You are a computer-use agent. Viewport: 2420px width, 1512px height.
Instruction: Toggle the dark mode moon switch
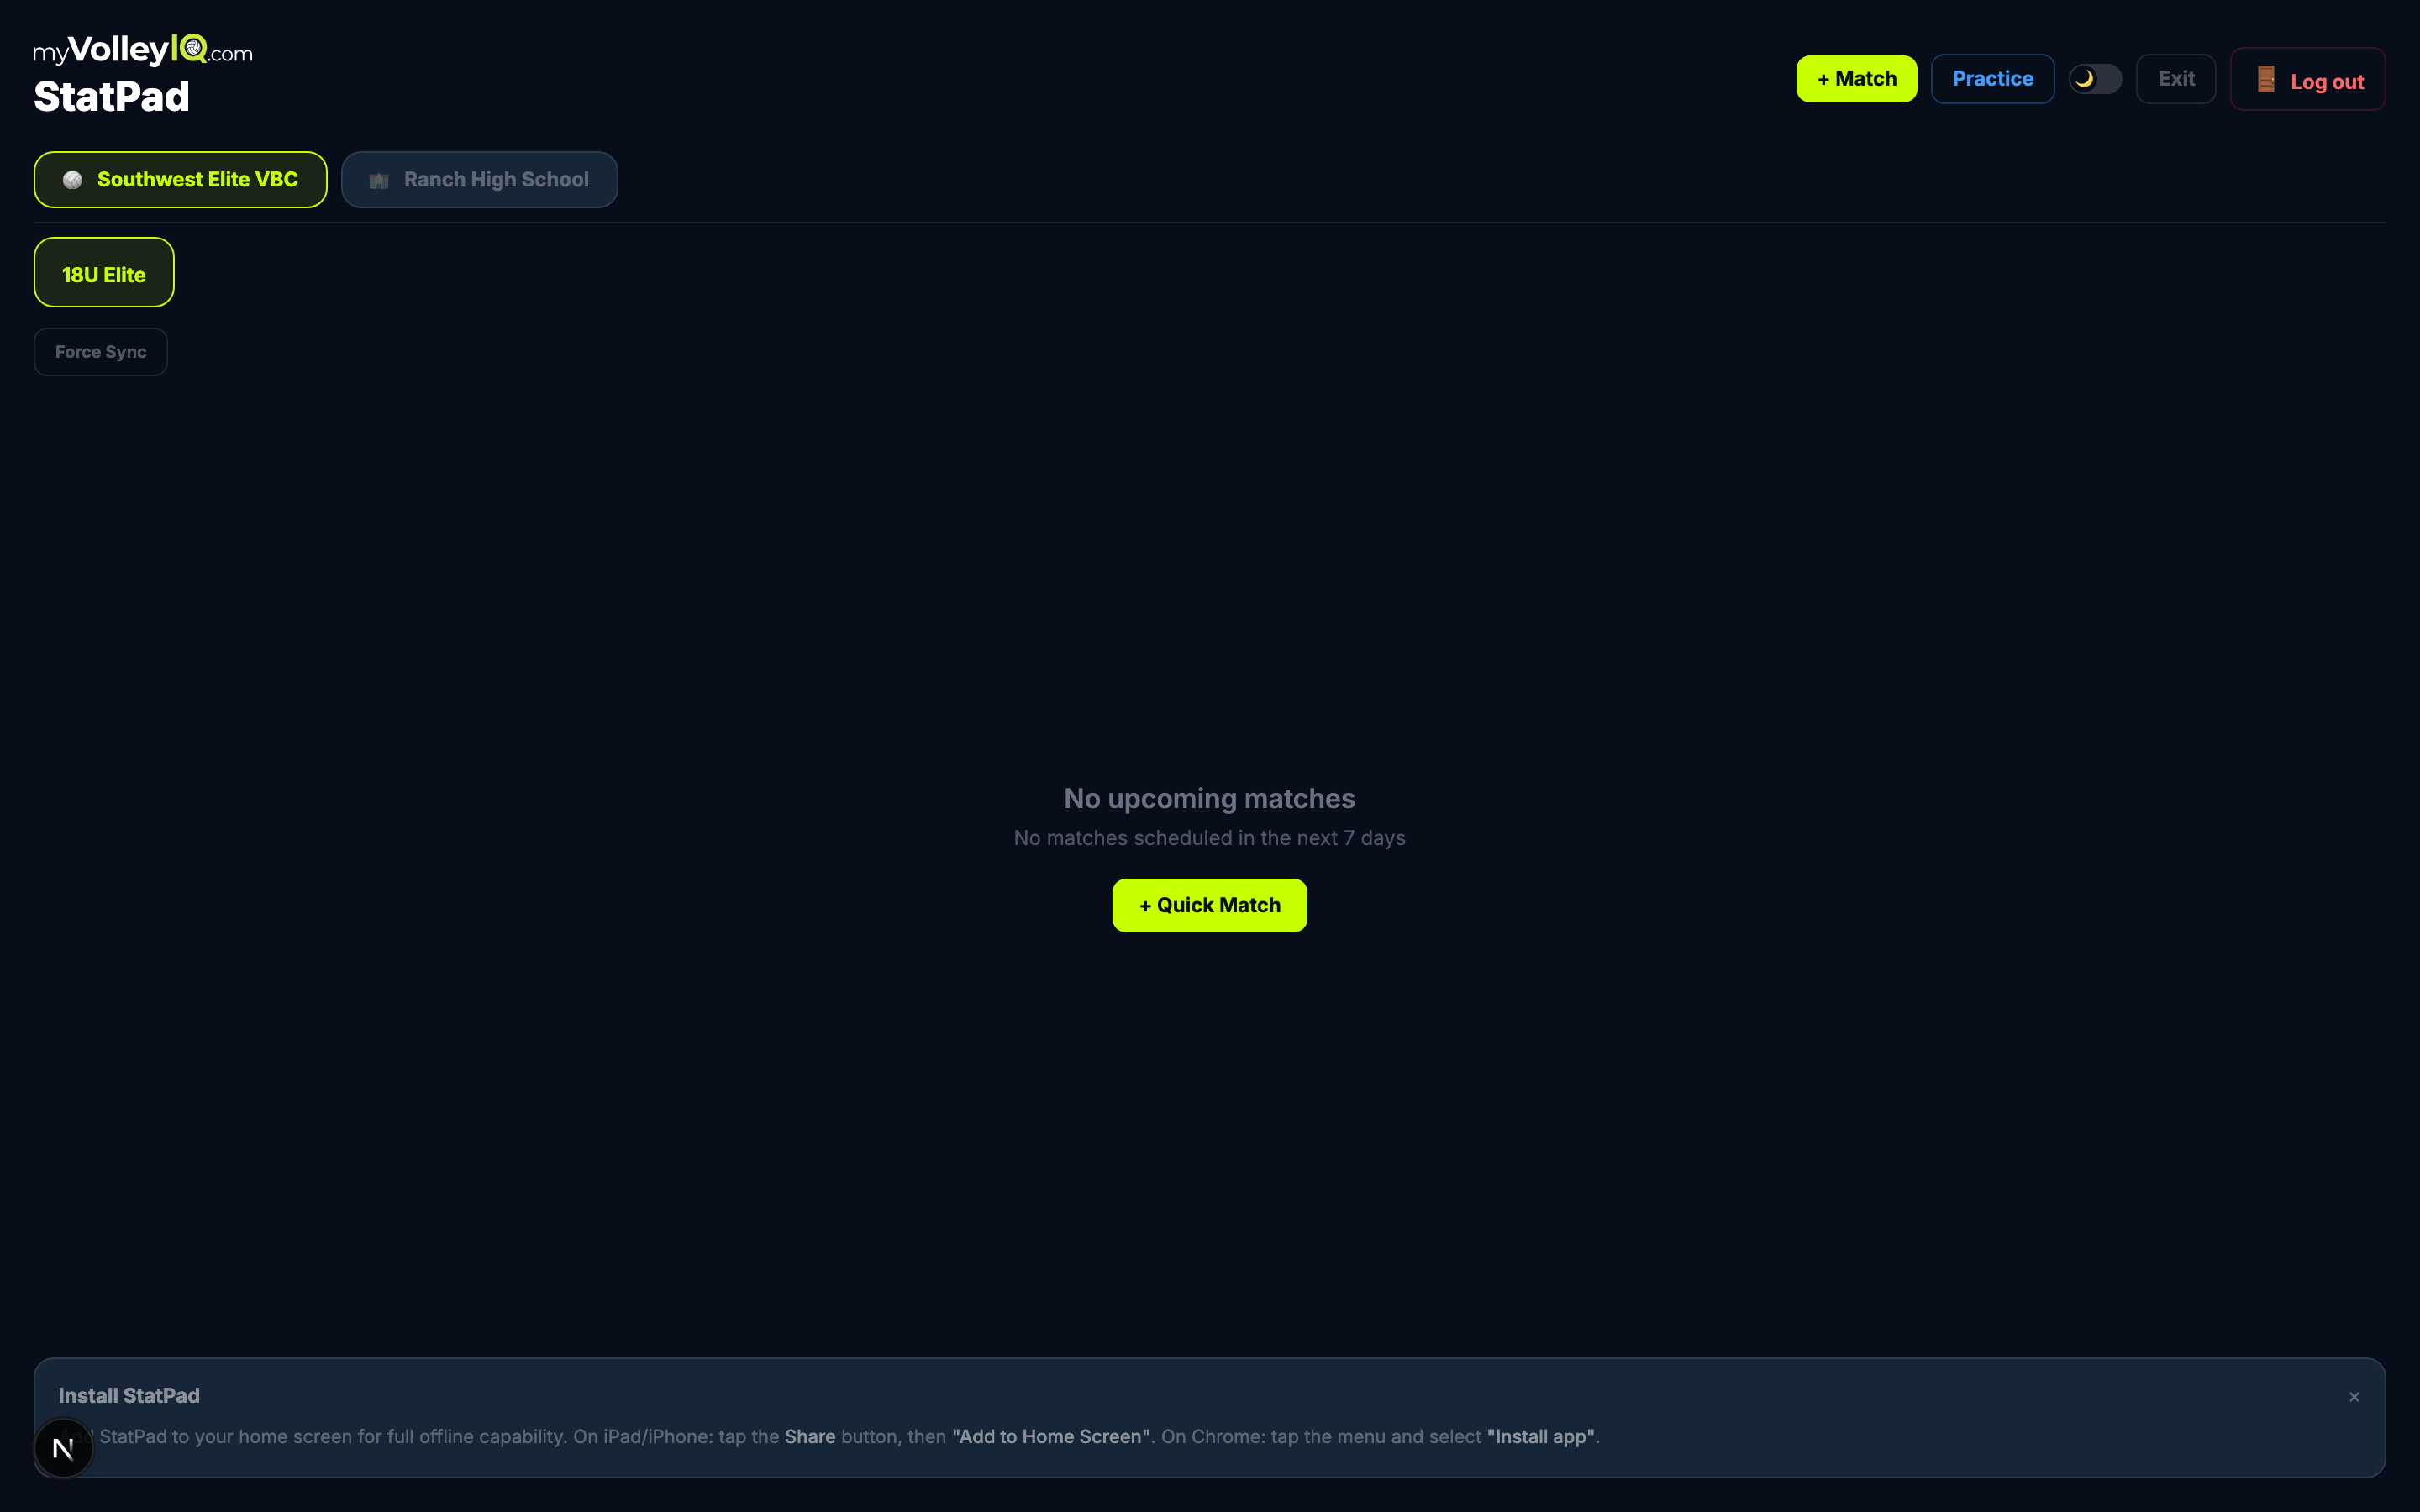(2095, 79)
